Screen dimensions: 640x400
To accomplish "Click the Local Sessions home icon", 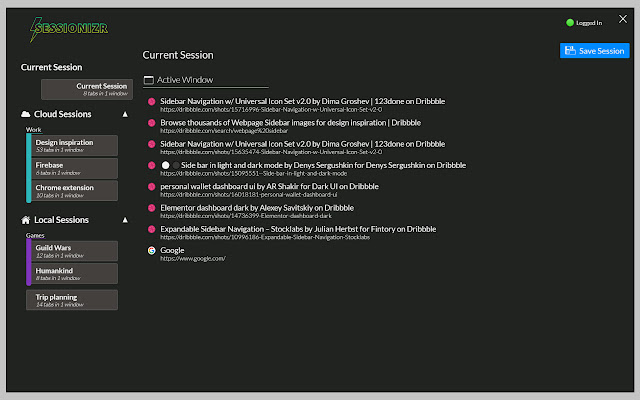I will [26, 220].
